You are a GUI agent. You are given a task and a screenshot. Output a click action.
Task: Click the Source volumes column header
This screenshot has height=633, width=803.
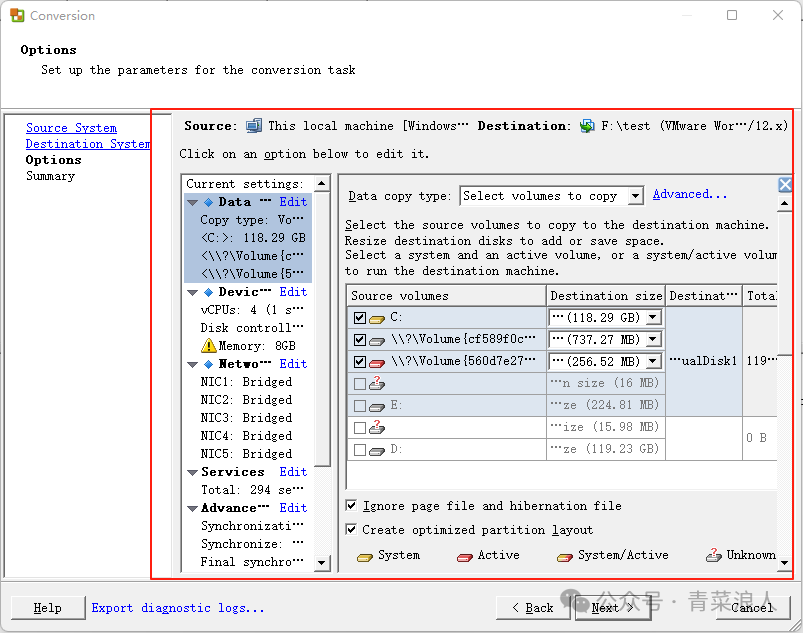tap(446, 296)
